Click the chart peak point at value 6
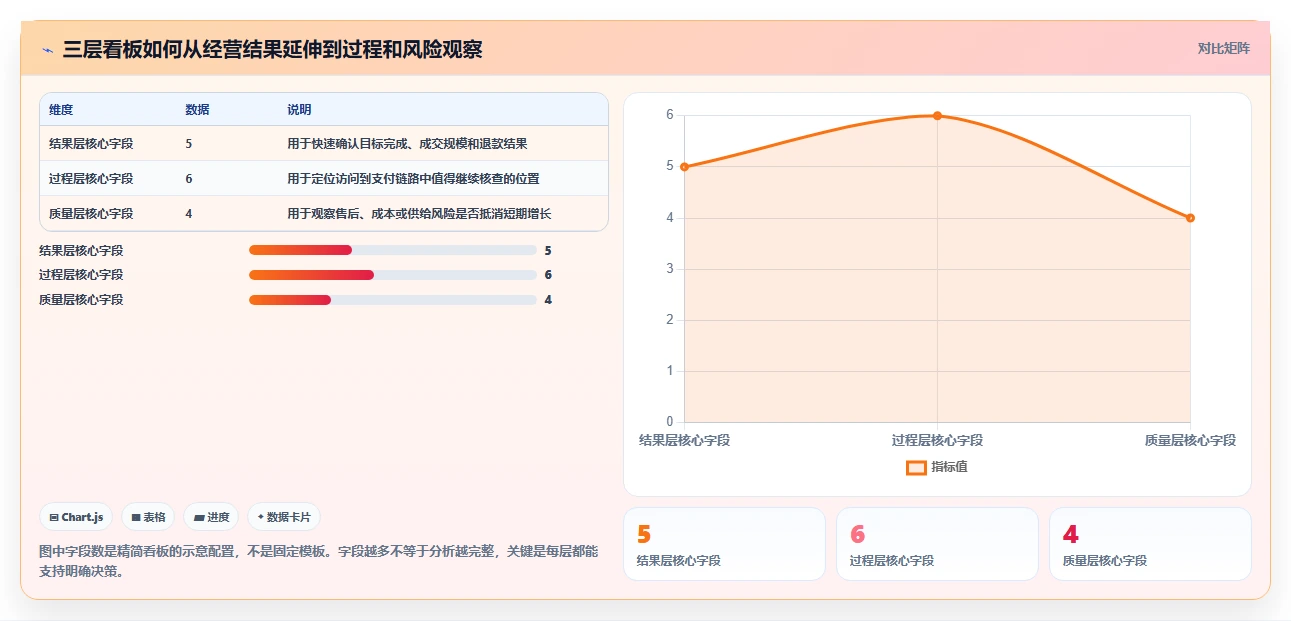 click(937, 115)
